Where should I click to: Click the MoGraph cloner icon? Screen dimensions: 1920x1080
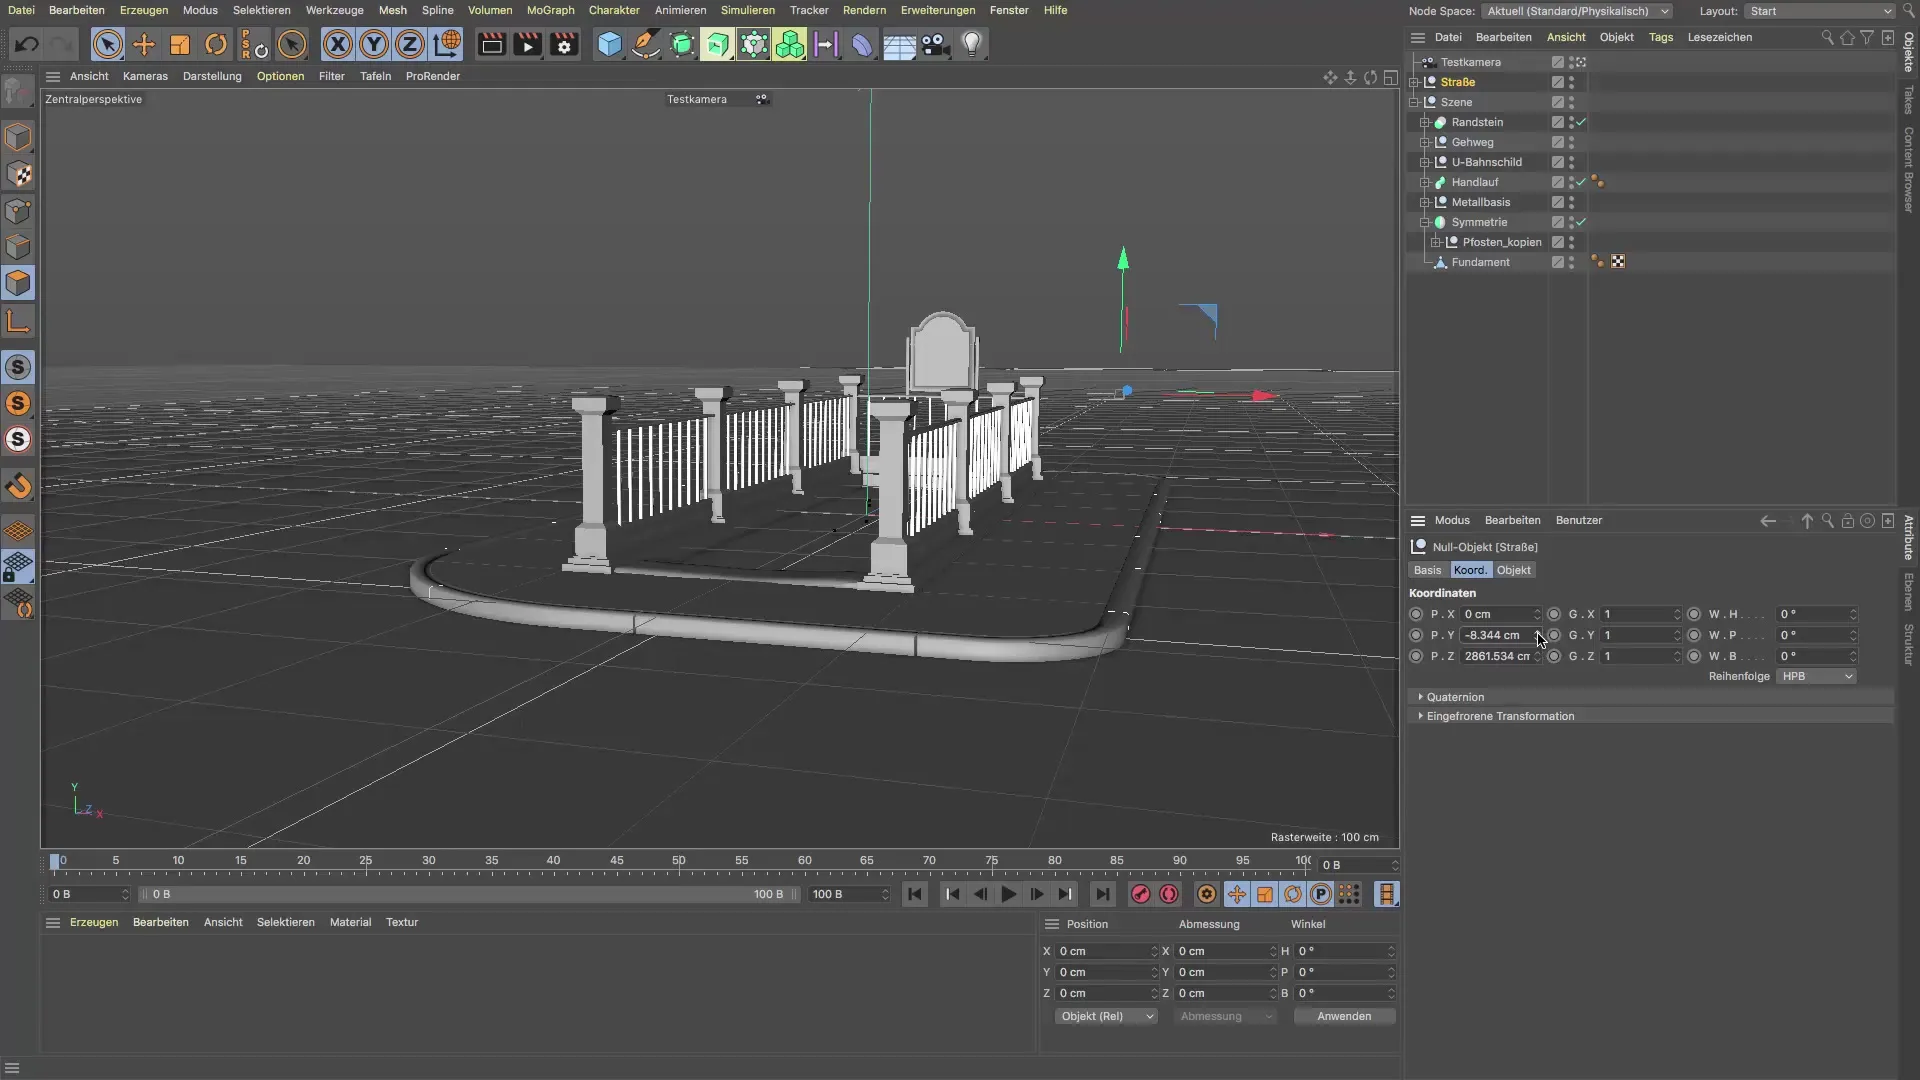(x=790, y=45)
